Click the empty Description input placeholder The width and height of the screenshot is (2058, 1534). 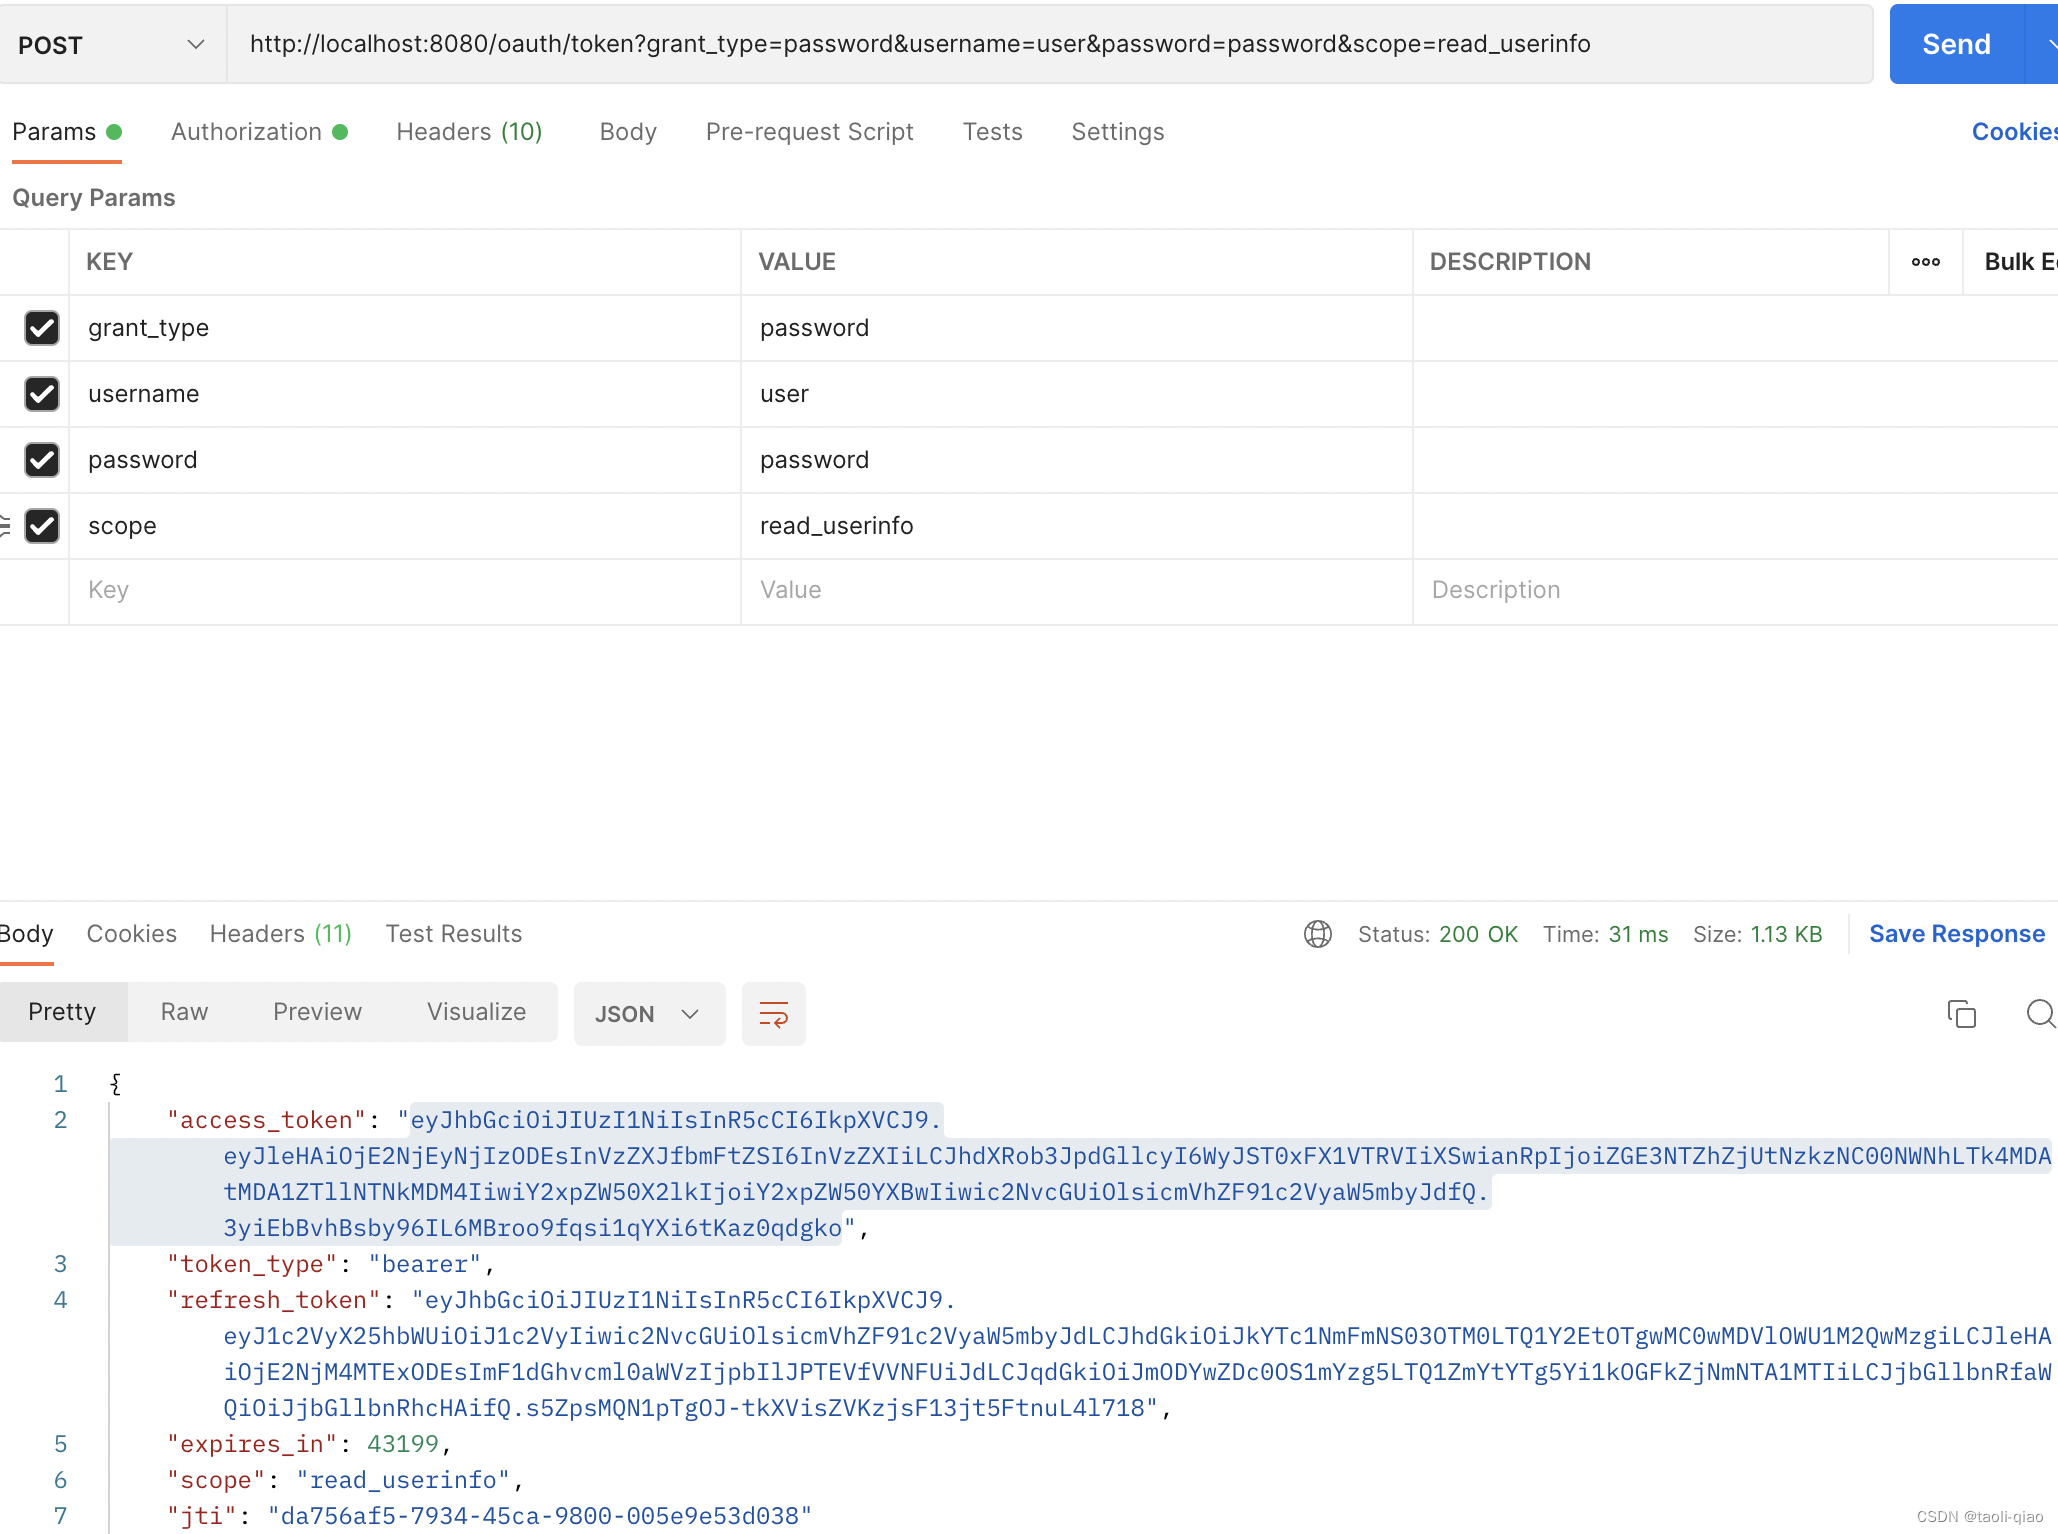[x=1734, y=590]
